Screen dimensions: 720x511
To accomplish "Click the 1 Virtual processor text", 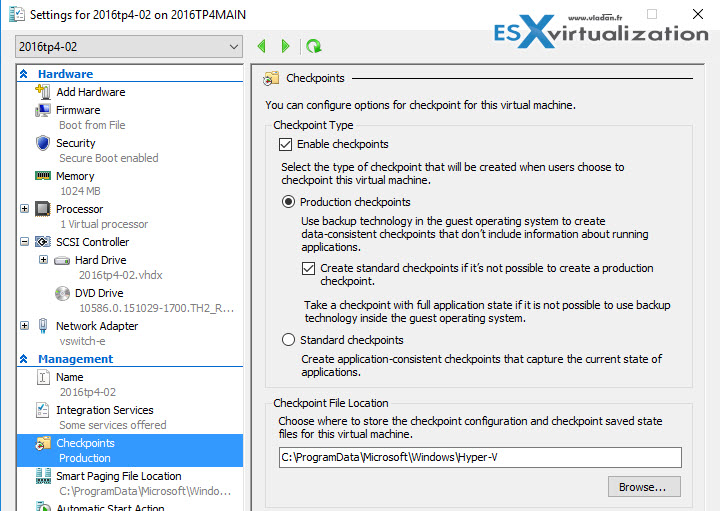I will click(x=104, y=224).
